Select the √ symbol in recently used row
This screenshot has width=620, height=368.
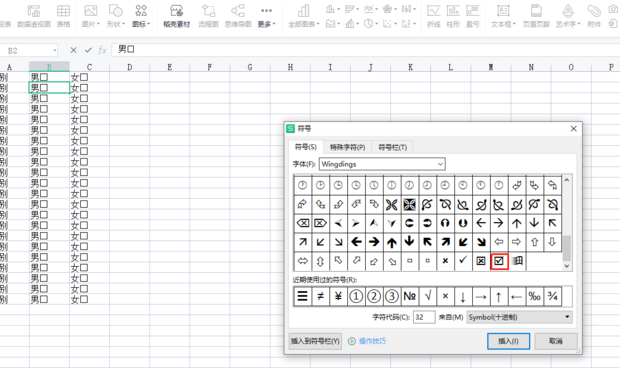pos(427,296)
